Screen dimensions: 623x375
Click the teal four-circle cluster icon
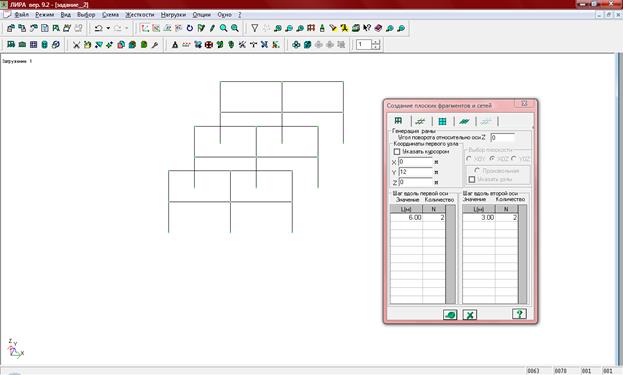click(296, 45)
